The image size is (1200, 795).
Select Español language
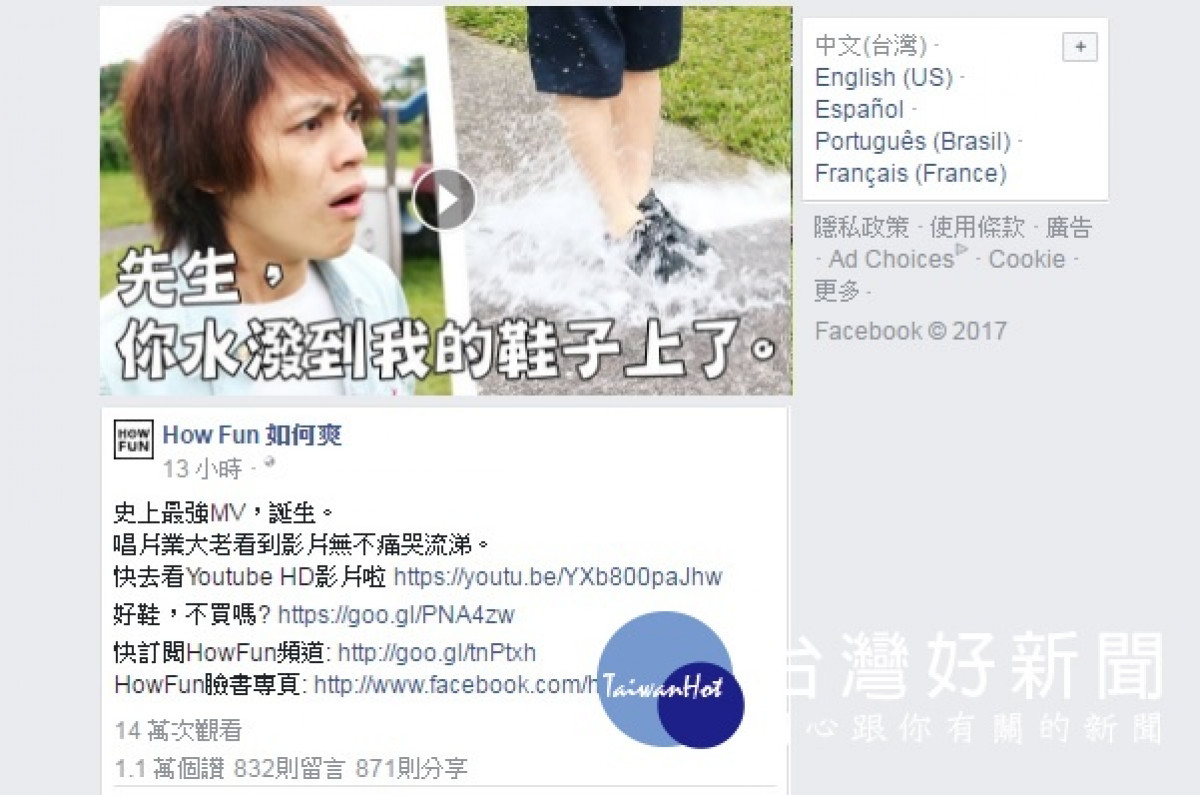(x=859, y=109)
